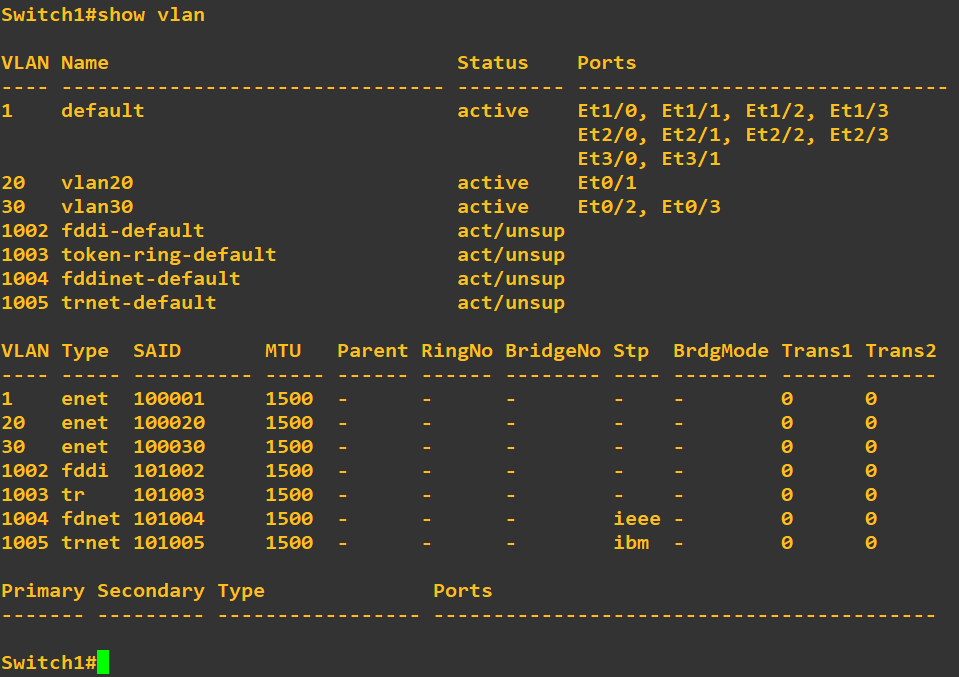Click the BrdgMode column header
Viewport: 959px width, 677px height.
tap(720, 351)
